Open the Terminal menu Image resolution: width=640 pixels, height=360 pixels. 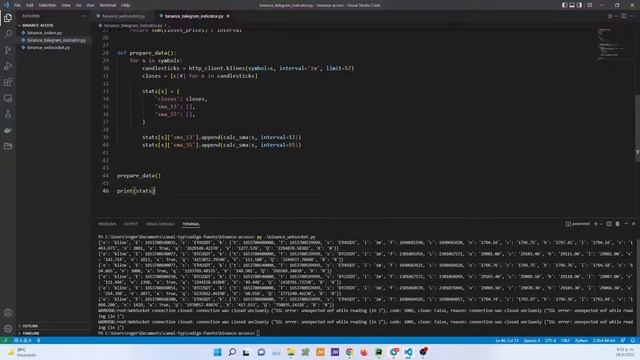click(108, 5)
